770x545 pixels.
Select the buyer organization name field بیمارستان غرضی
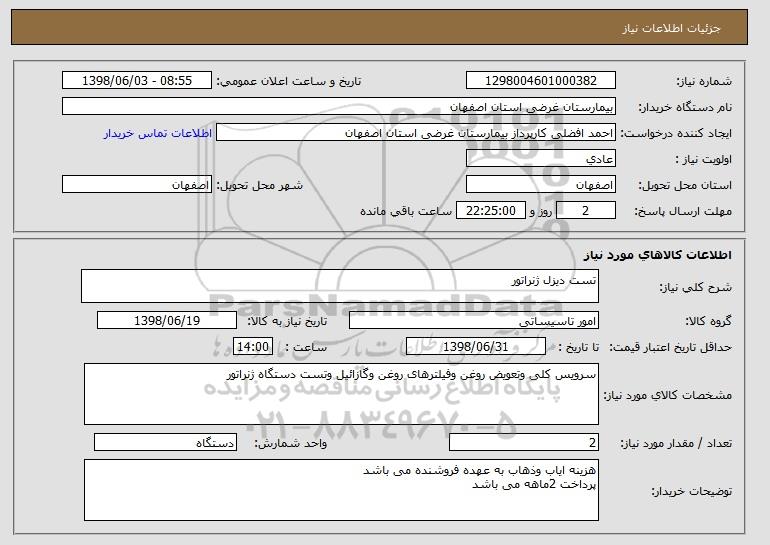pyautogui.click(x=339, y=107)
